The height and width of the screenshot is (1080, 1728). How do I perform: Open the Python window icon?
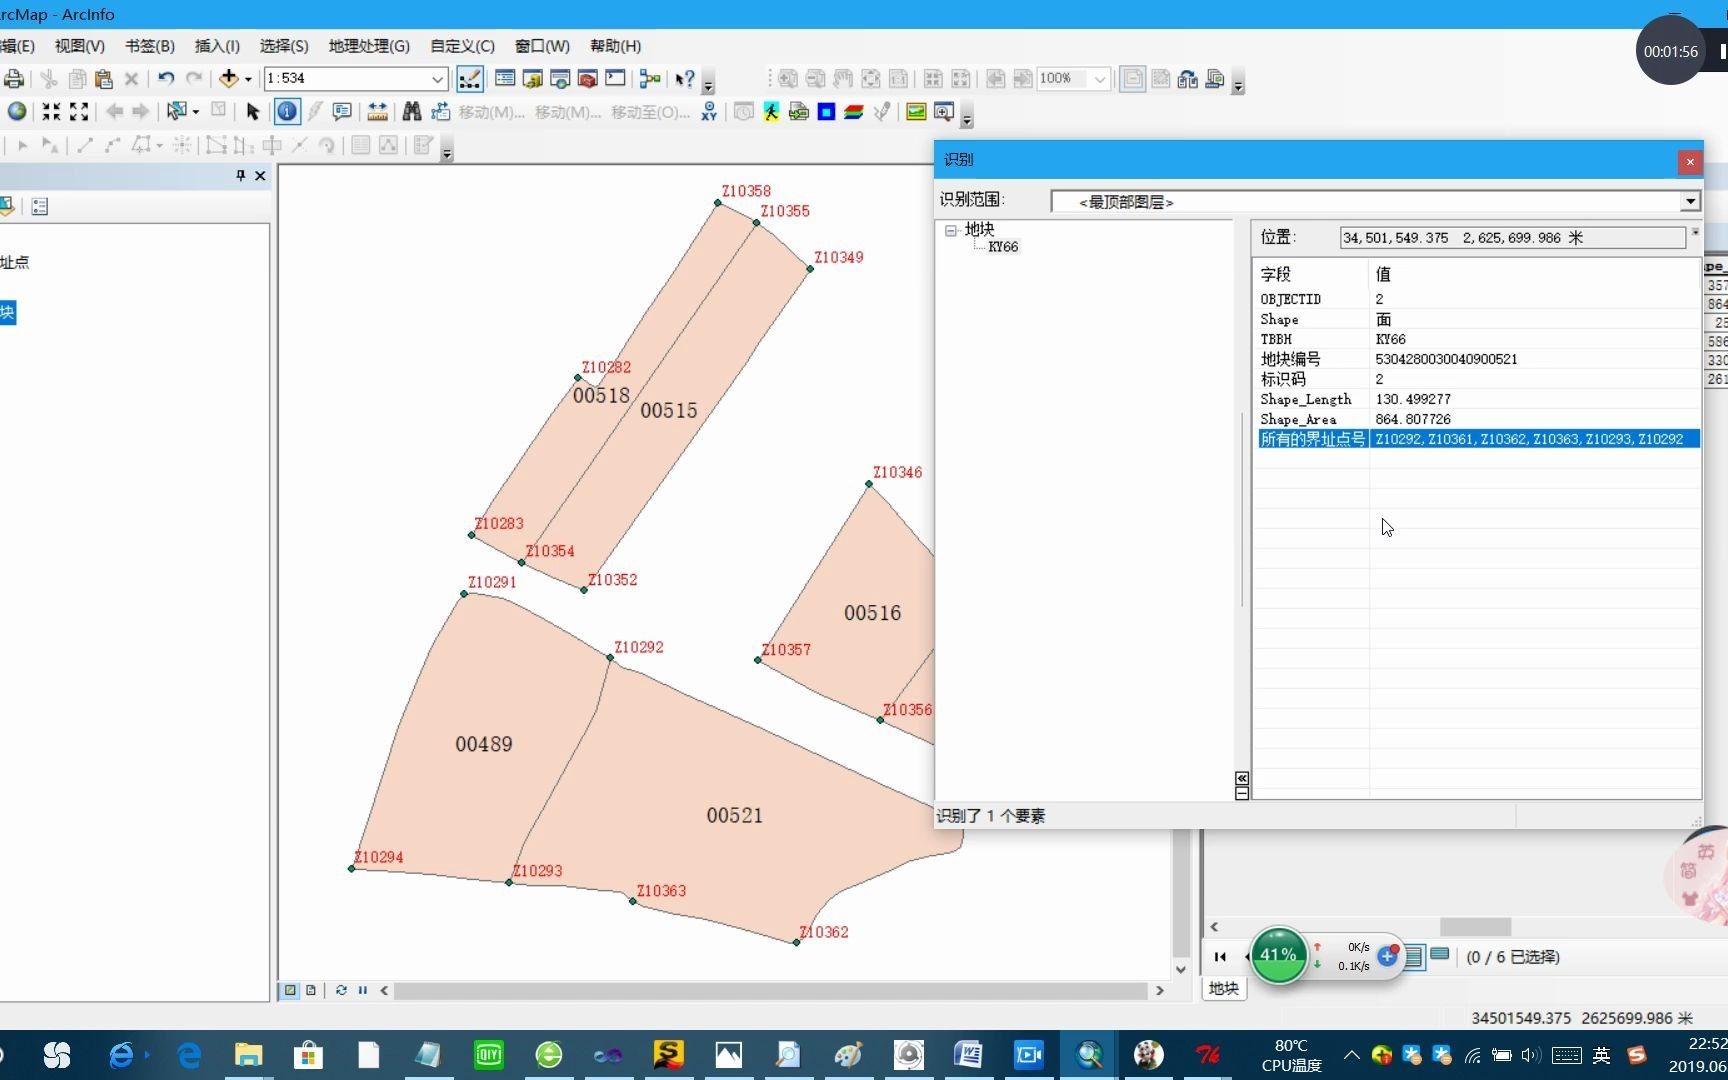pos(615,79)
